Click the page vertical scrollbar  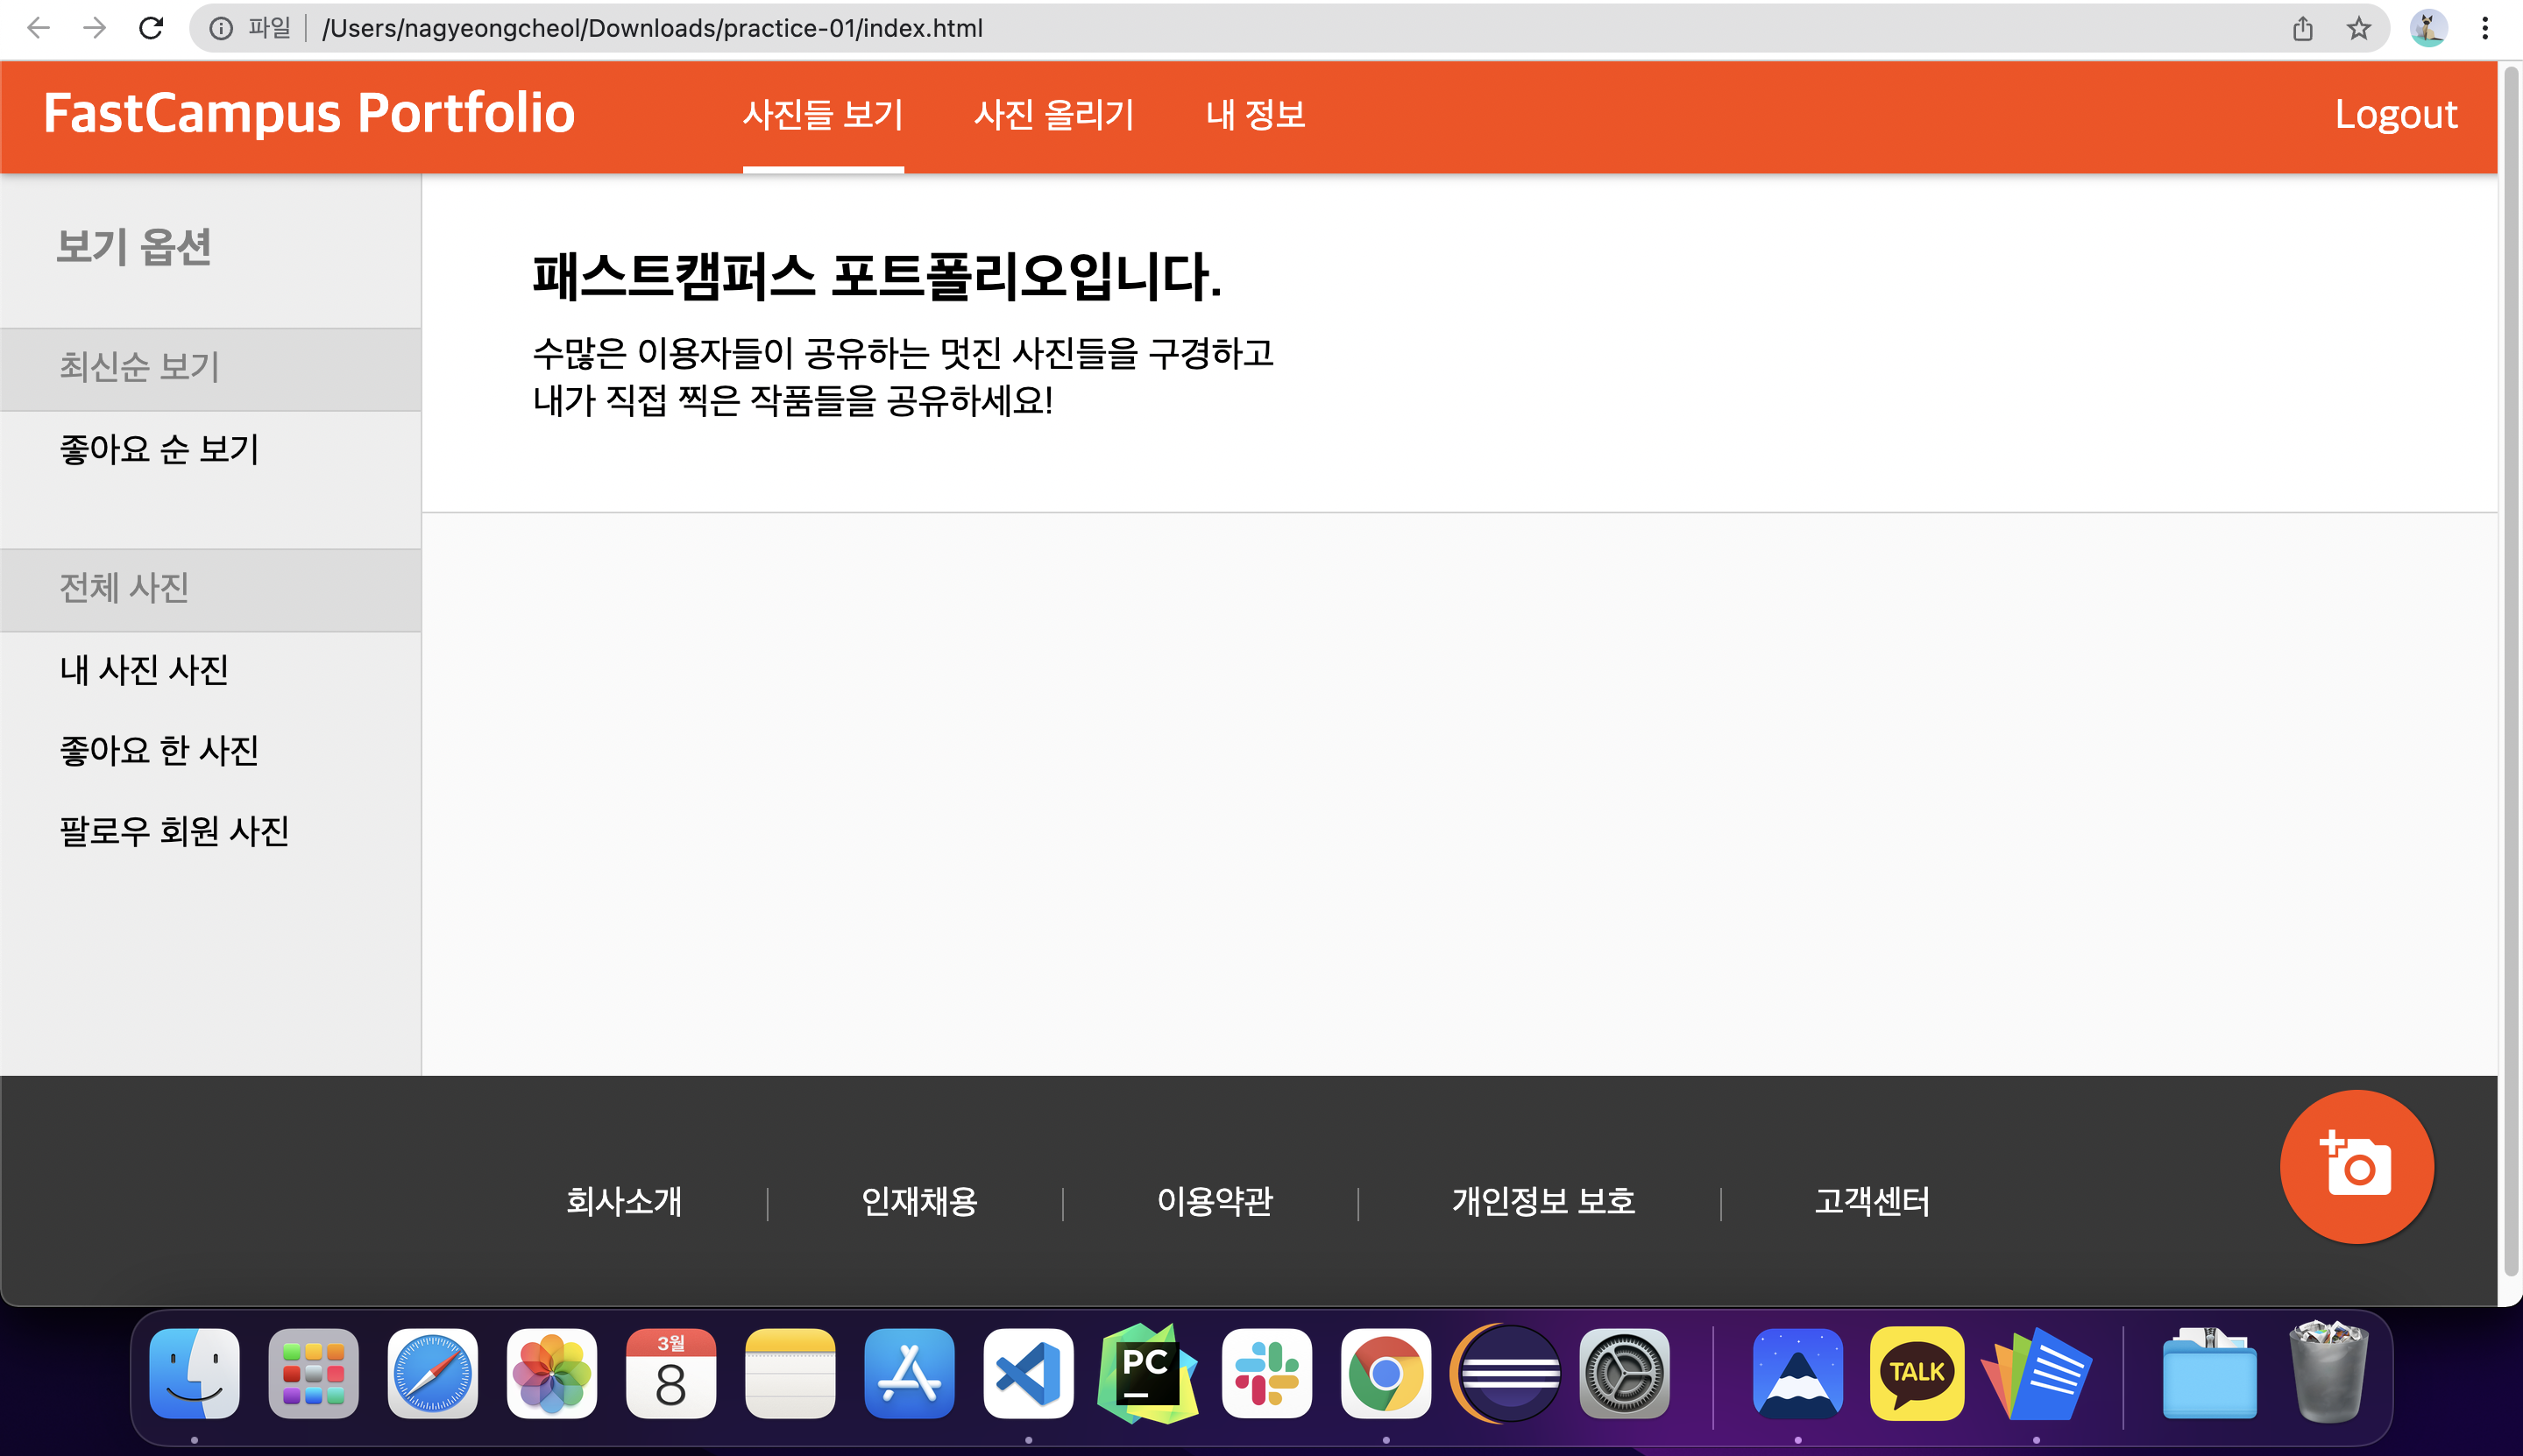pyautogui.click(x=2509, y=670)
